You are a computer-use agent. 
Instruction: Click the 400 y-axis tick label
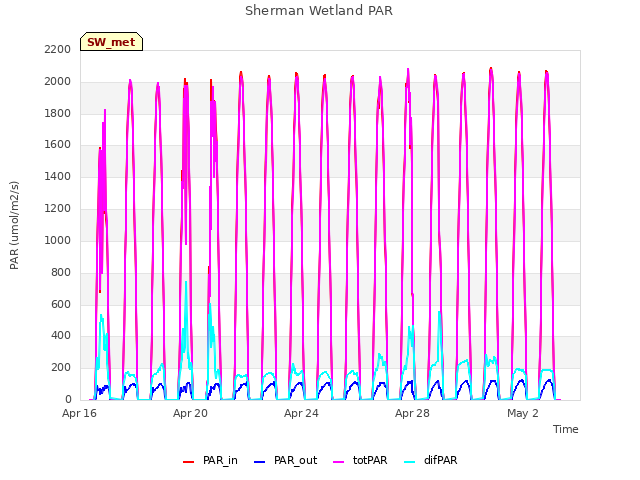pos(61,336)
